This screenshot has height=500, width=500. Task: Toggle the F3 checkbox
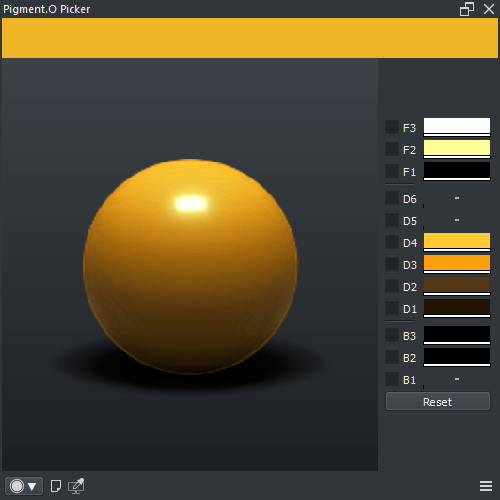coord(392,127)
